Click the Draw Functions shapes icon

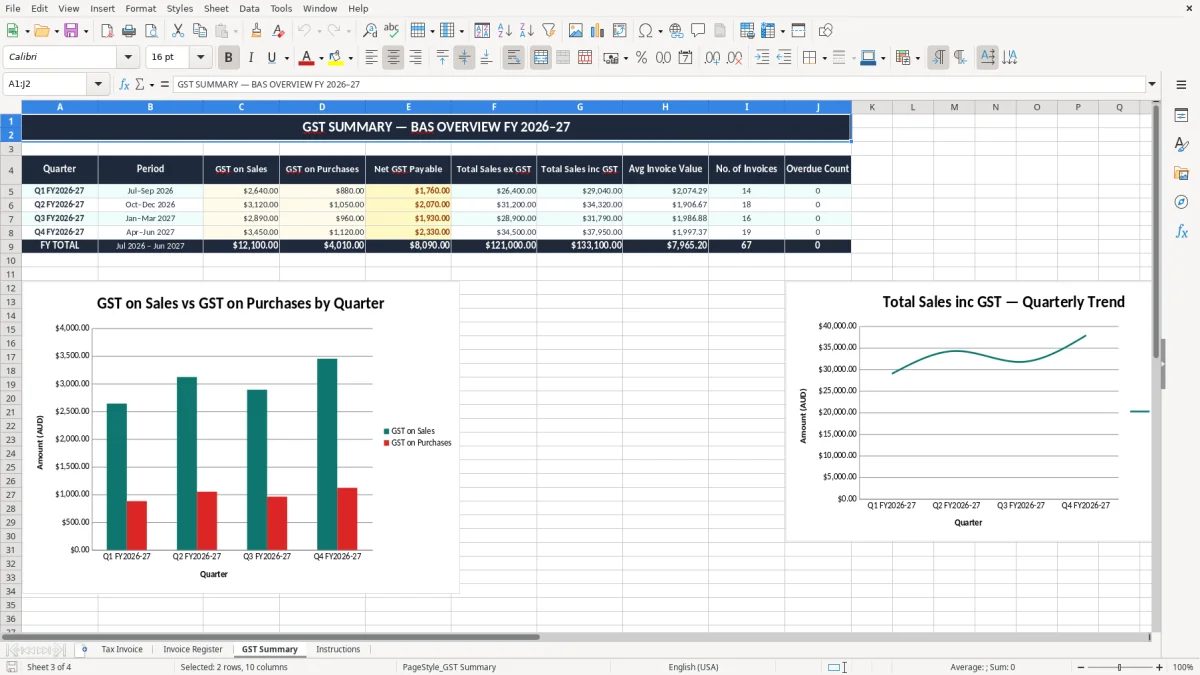tap(826, 31)
